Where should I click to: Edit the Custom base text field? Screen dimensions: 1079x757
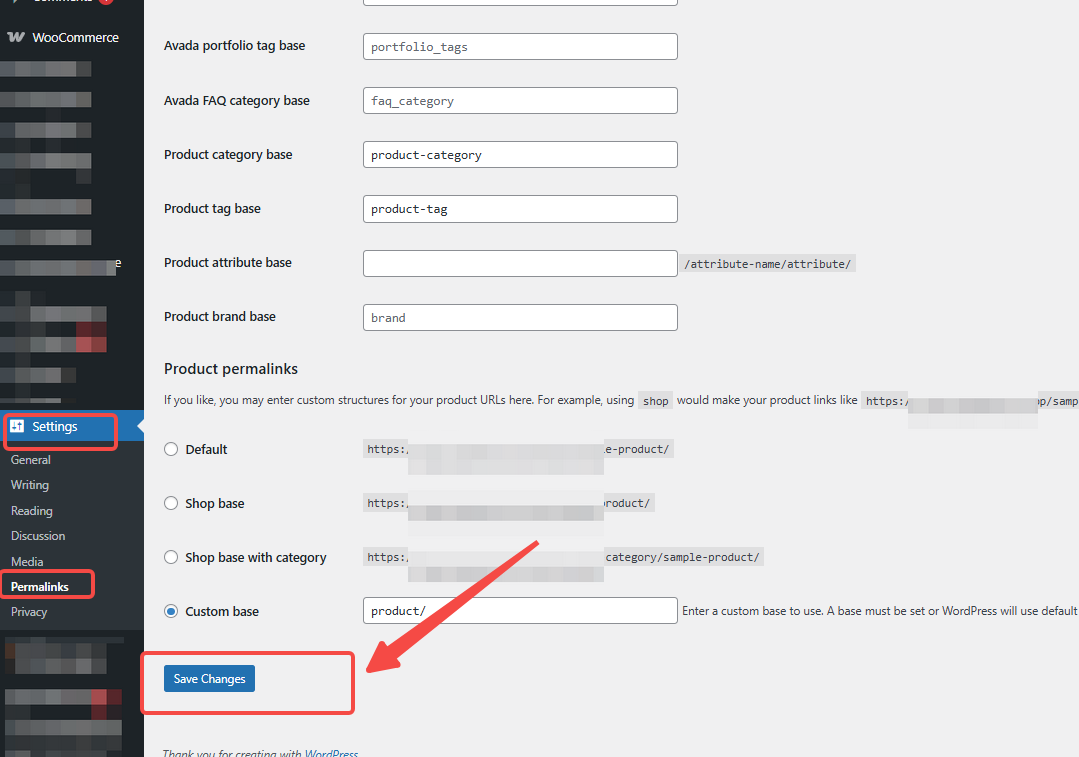pyautogui.click(x=520, y=611)
